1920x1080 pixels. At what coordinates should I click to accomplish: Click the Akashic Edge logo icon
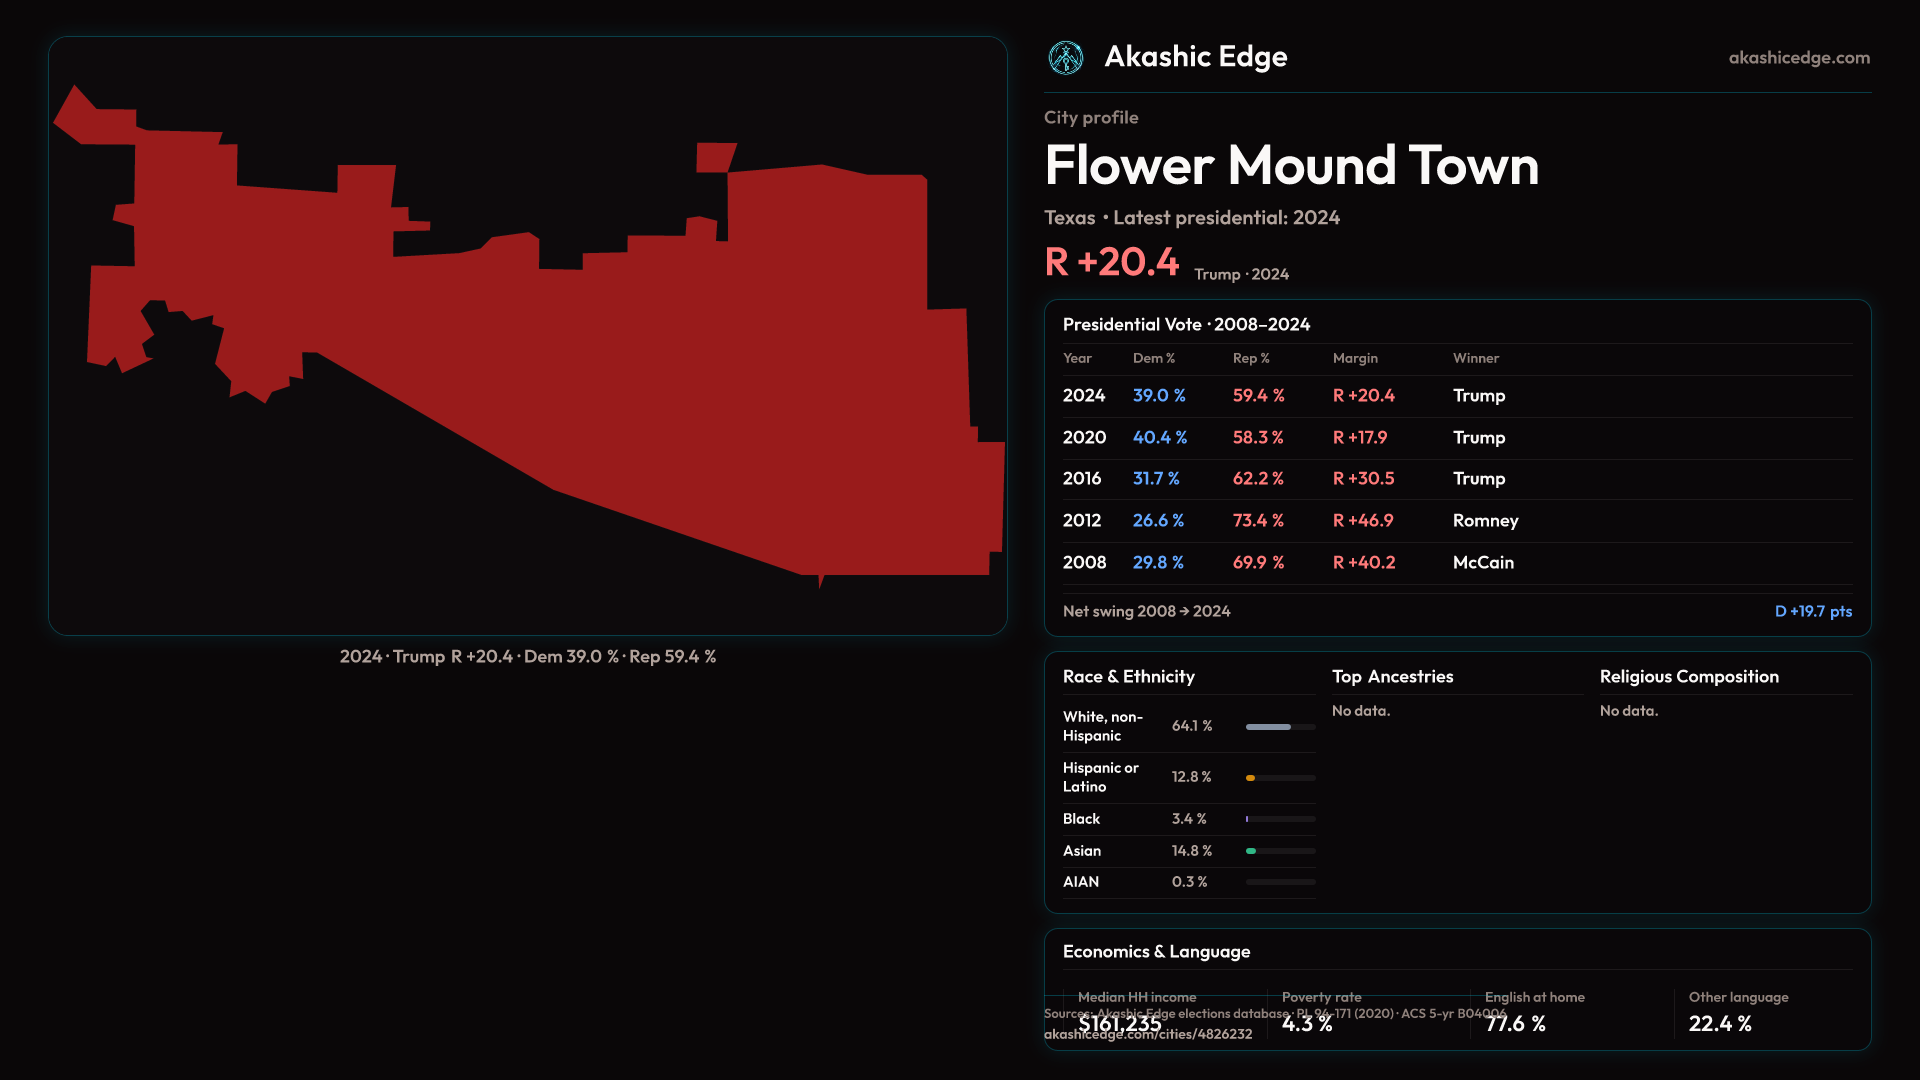[1065, 58]
